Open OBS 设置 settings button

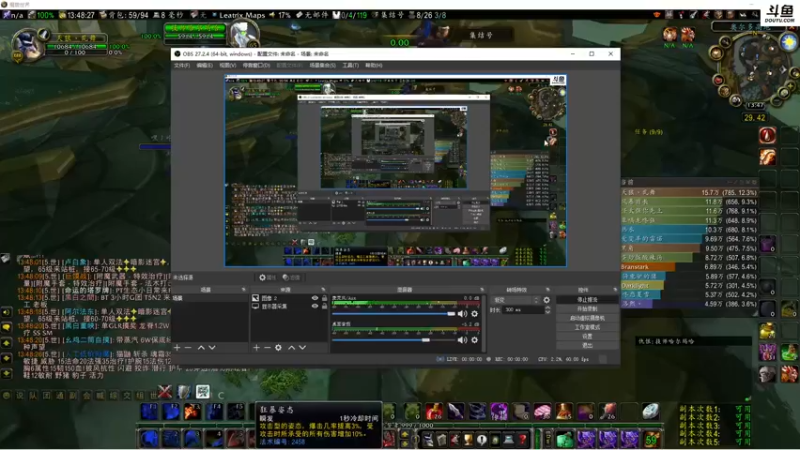click(587, 336)
